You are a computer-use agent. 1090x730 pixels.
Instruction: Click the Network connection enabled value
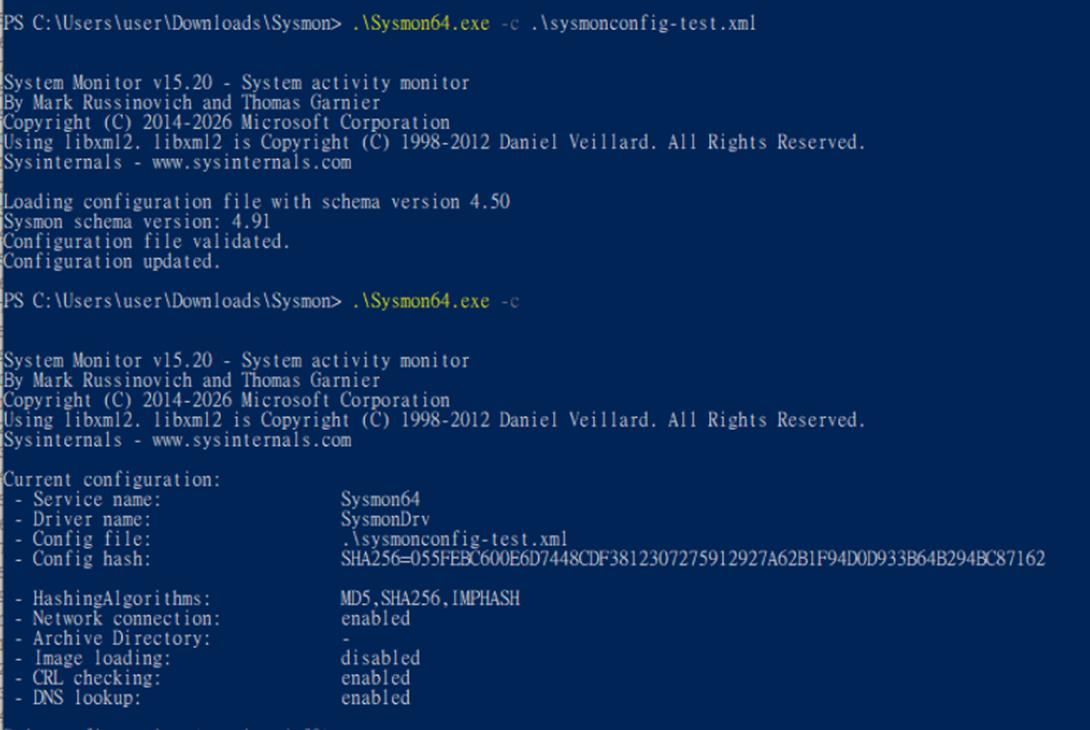pos(375,618)
